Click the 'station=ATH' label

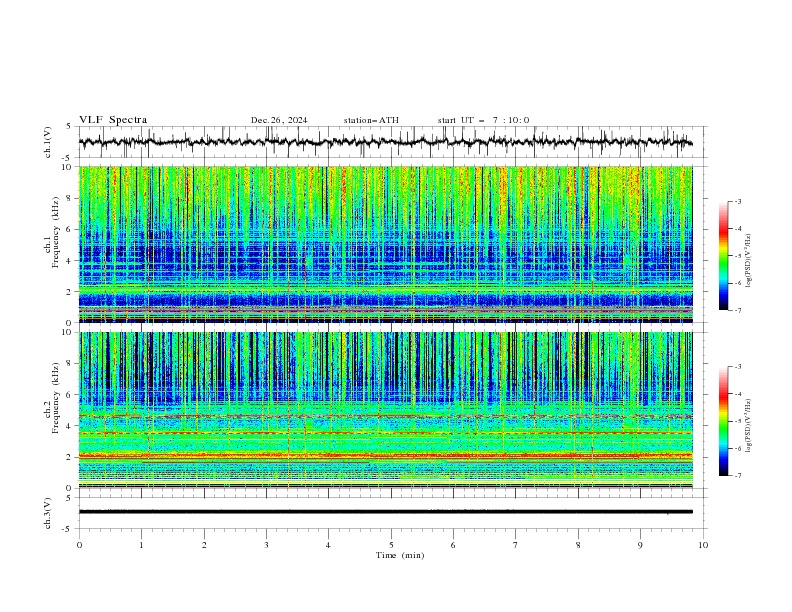[x=371, y=120]
